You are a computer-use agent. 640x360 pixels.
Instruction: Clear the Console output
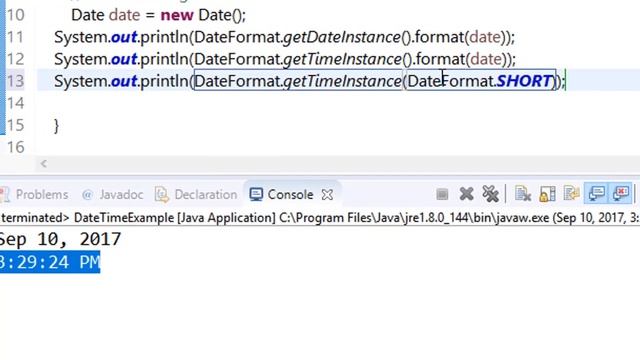click(x=522, y=194)
